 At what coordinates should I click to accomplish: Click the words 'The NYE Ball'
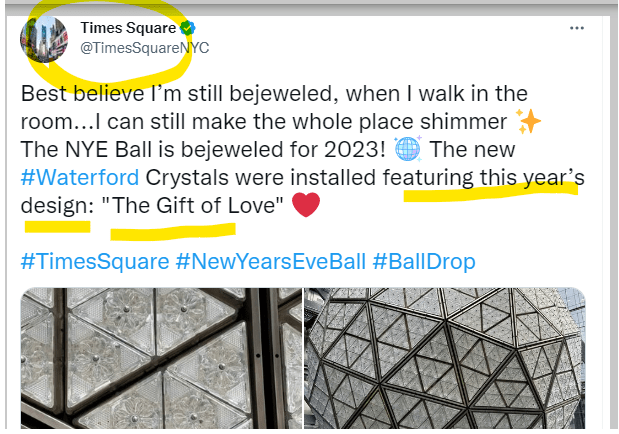(x=81, y=151)
